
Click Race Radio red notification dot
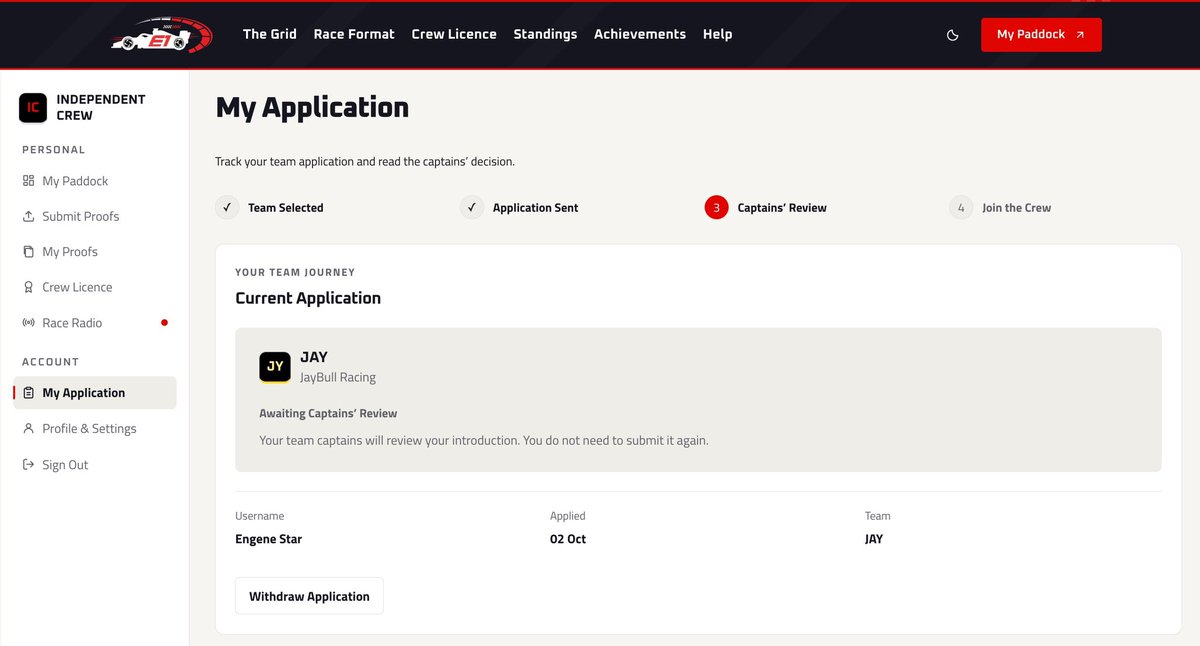tap(164, 323)
